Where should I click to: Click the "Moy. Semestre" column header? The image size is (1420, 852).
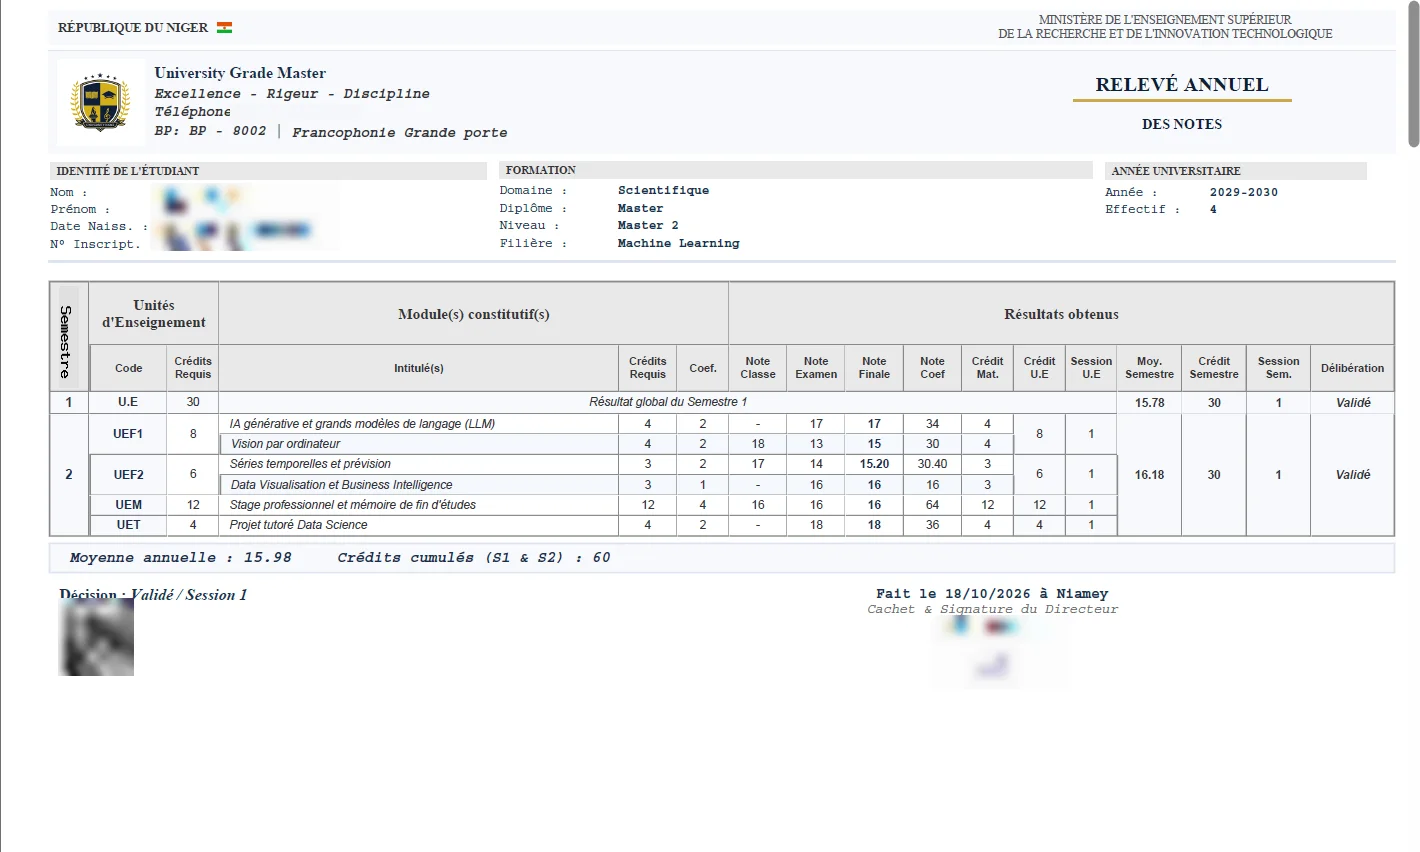[1149, 368]
